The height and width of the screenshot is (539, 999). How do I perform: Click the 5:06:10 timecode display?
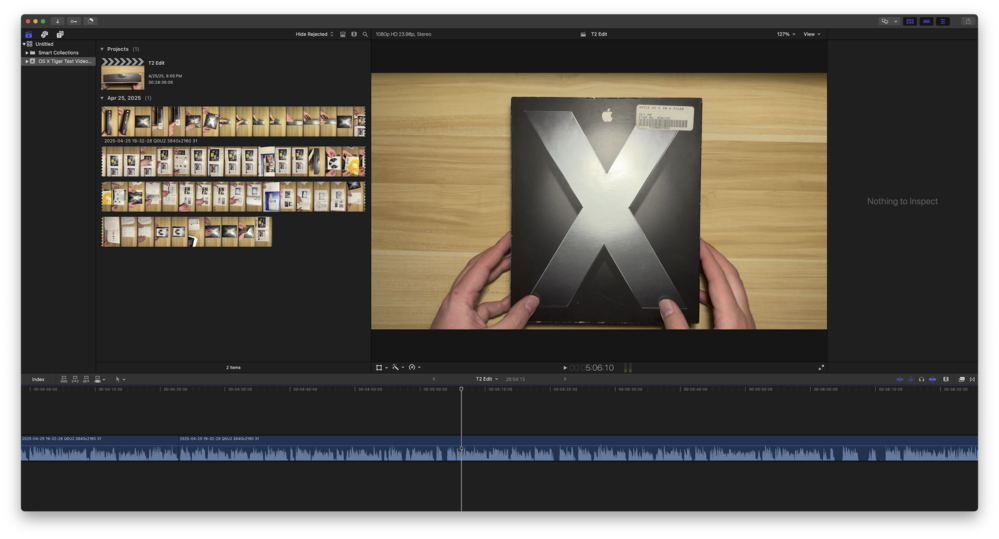tap(592, 368)
